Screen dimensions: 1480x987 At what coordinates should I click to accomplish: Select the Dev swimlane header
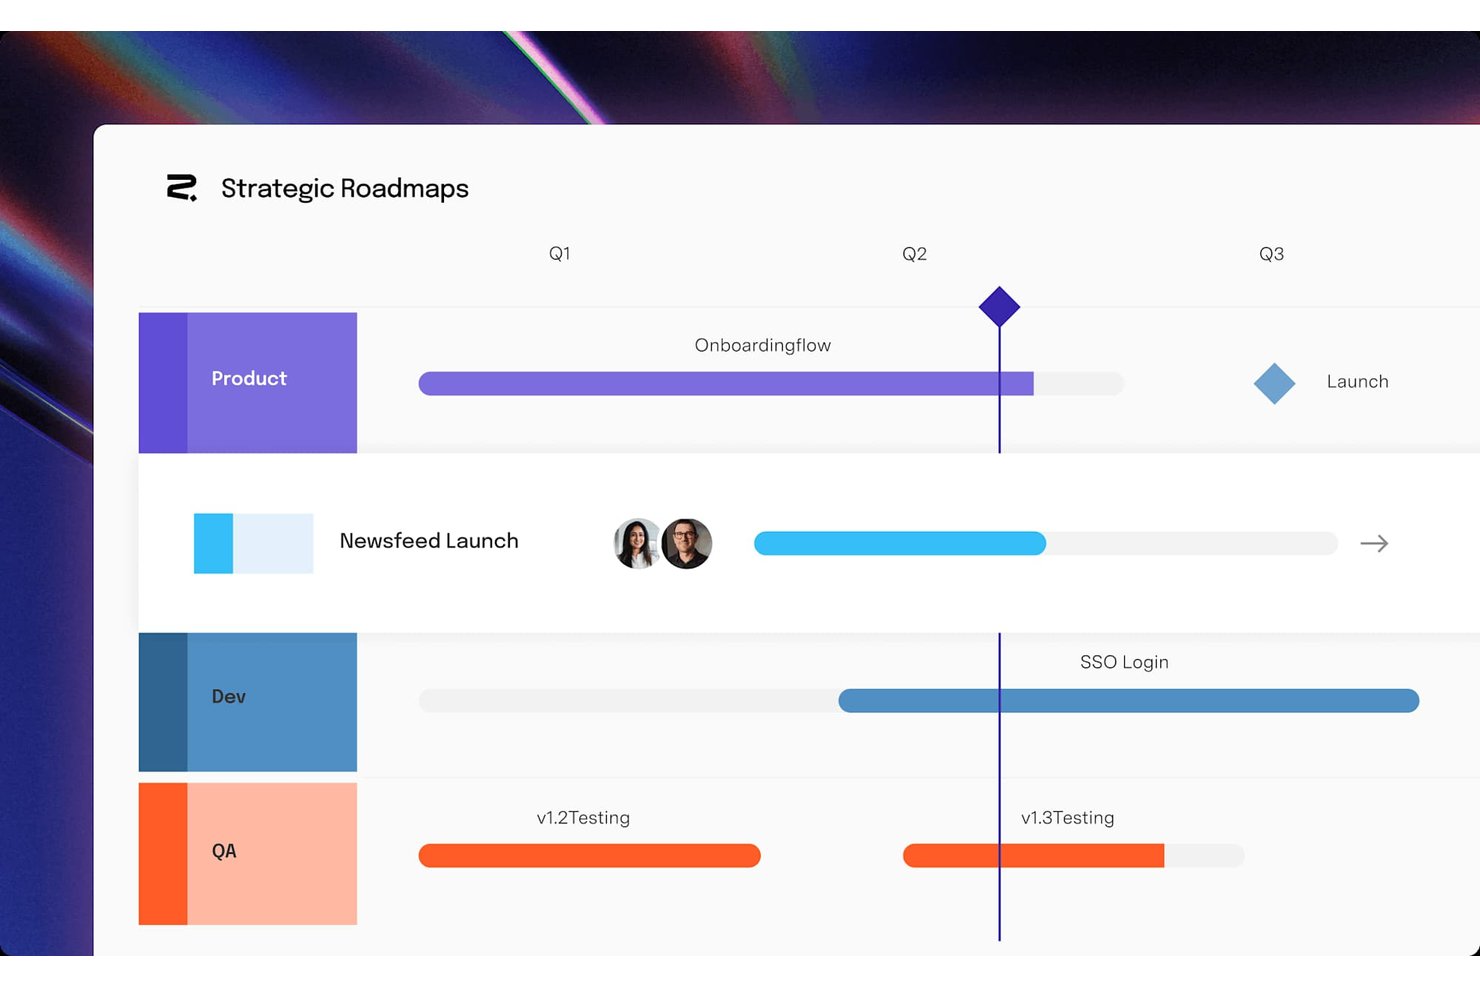click(x=248, y=701)
